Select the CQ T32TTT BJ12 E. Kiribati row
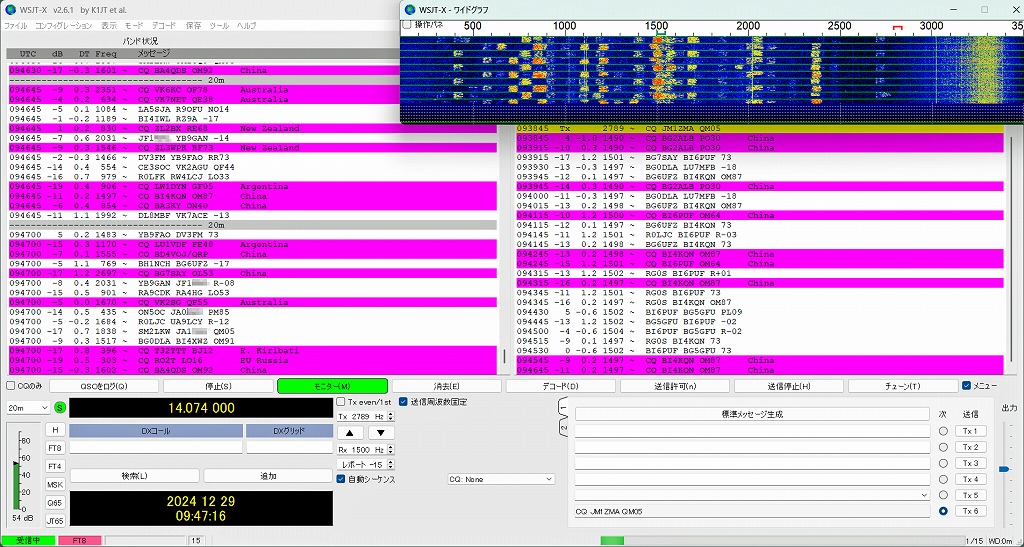The height and width of the screenshot is (547, 1024). 253,351
